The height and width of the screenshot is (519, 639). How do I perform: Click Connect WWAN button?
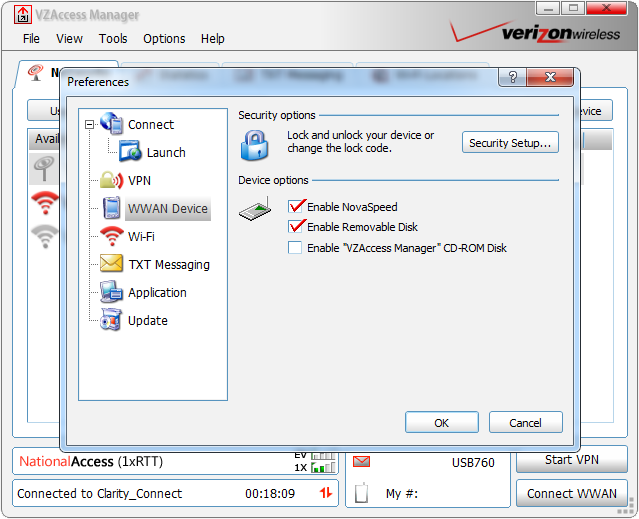(x=571, y=493)
